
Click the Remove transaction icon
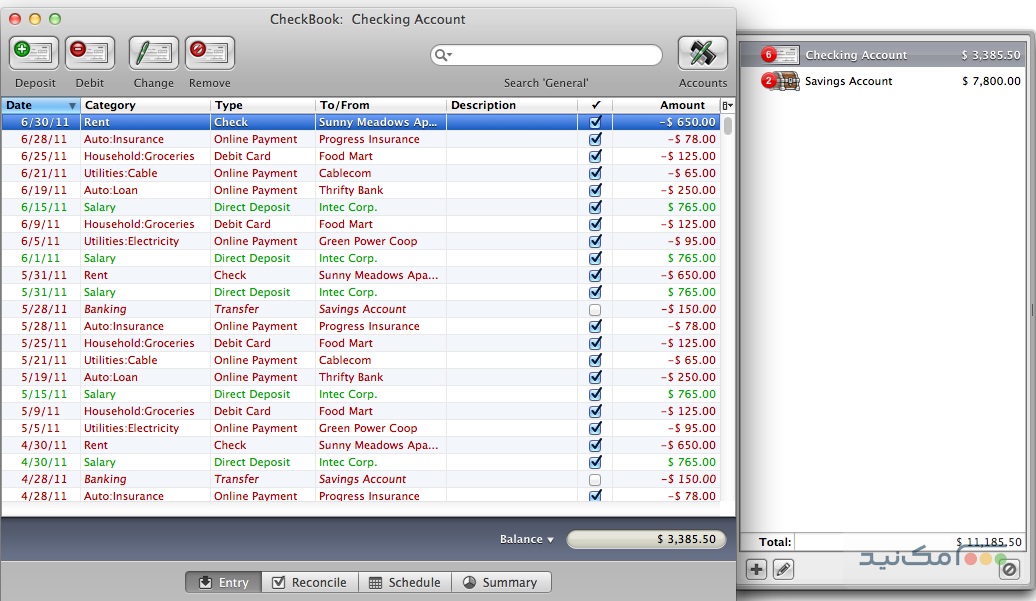[x=210, y=53]
